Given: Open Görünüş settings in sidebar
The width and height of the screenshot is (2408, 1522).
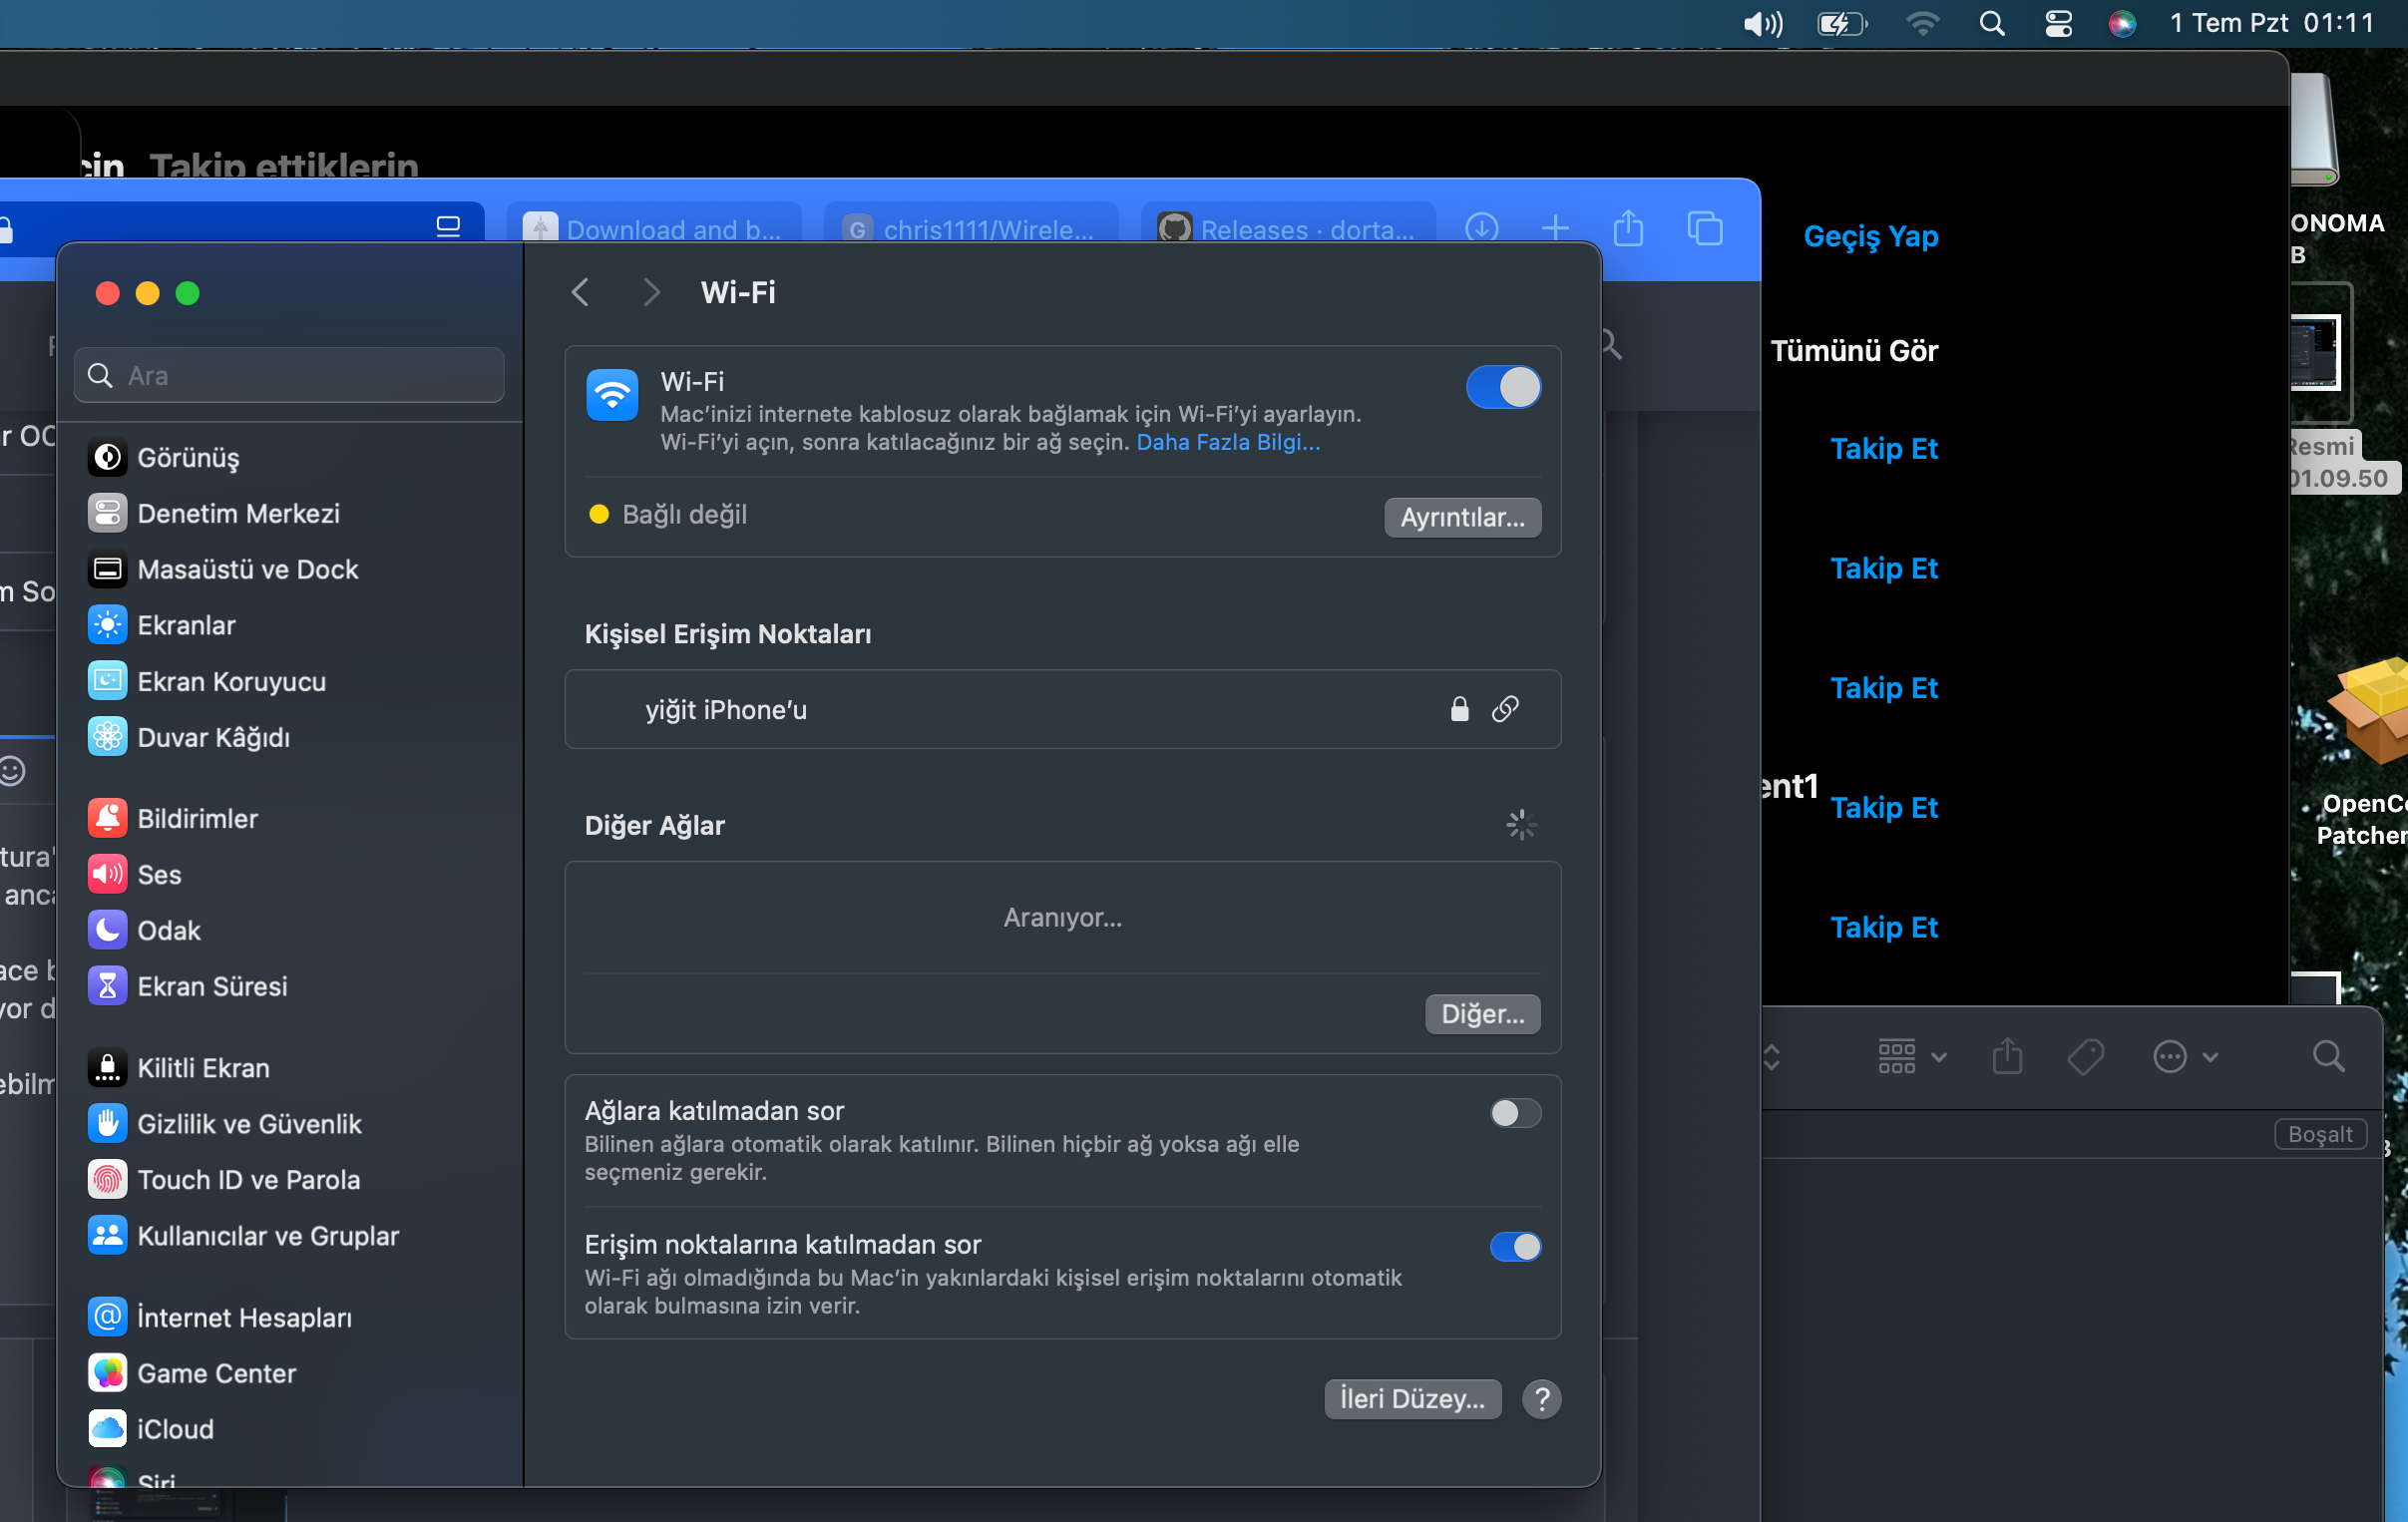Looking at the screenshot, I should coord(188,457).
